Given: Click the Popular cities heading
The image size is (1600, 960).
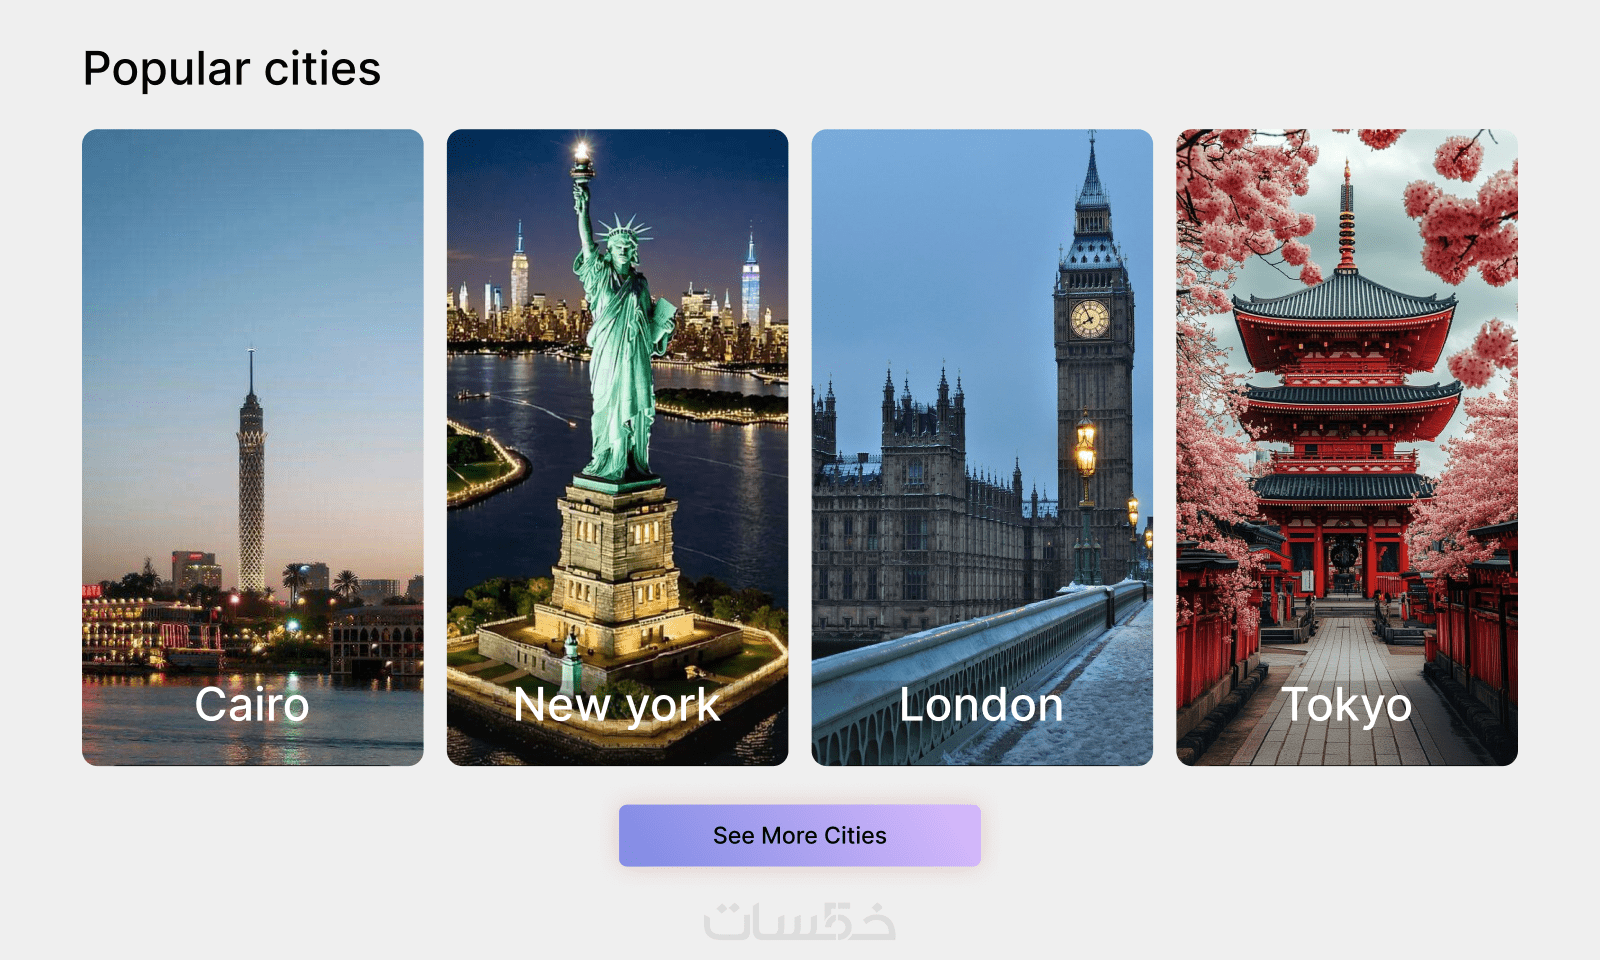Looking at the screenshot, I should [x=232, y=69].
